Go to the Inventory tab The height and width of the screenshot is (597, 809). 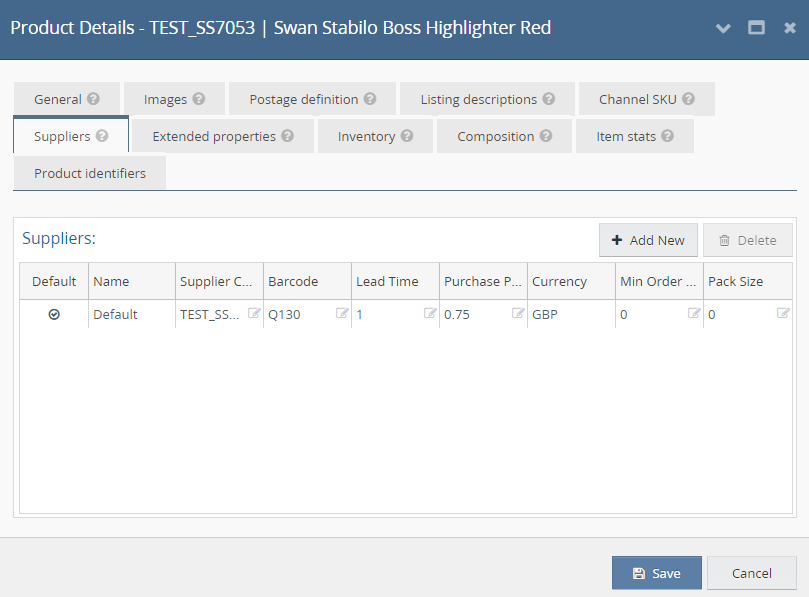pos(376,136)
